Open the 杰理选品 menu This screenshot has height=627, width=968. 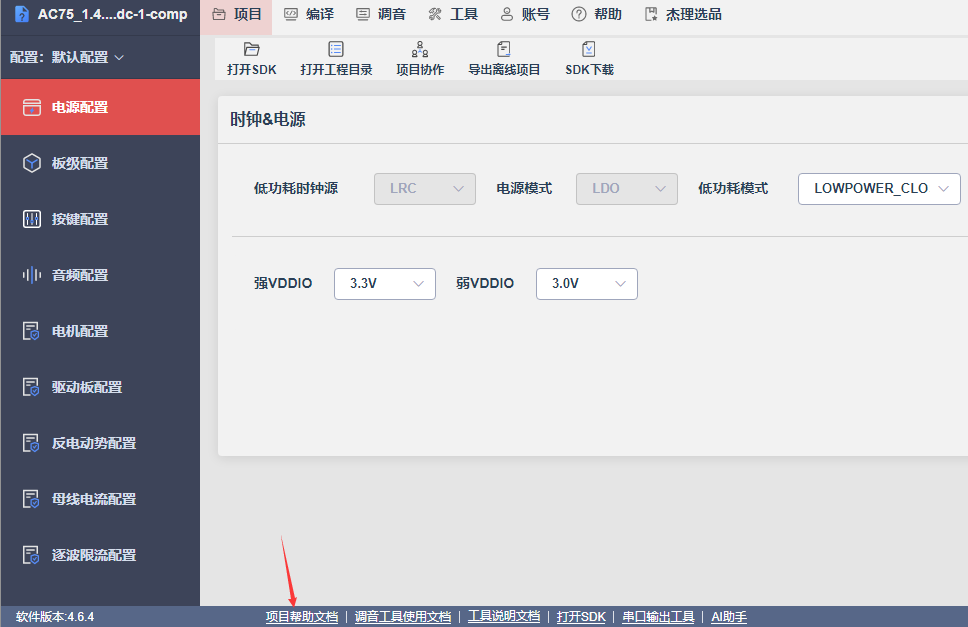pyautogui.click(x=683, y=14)
